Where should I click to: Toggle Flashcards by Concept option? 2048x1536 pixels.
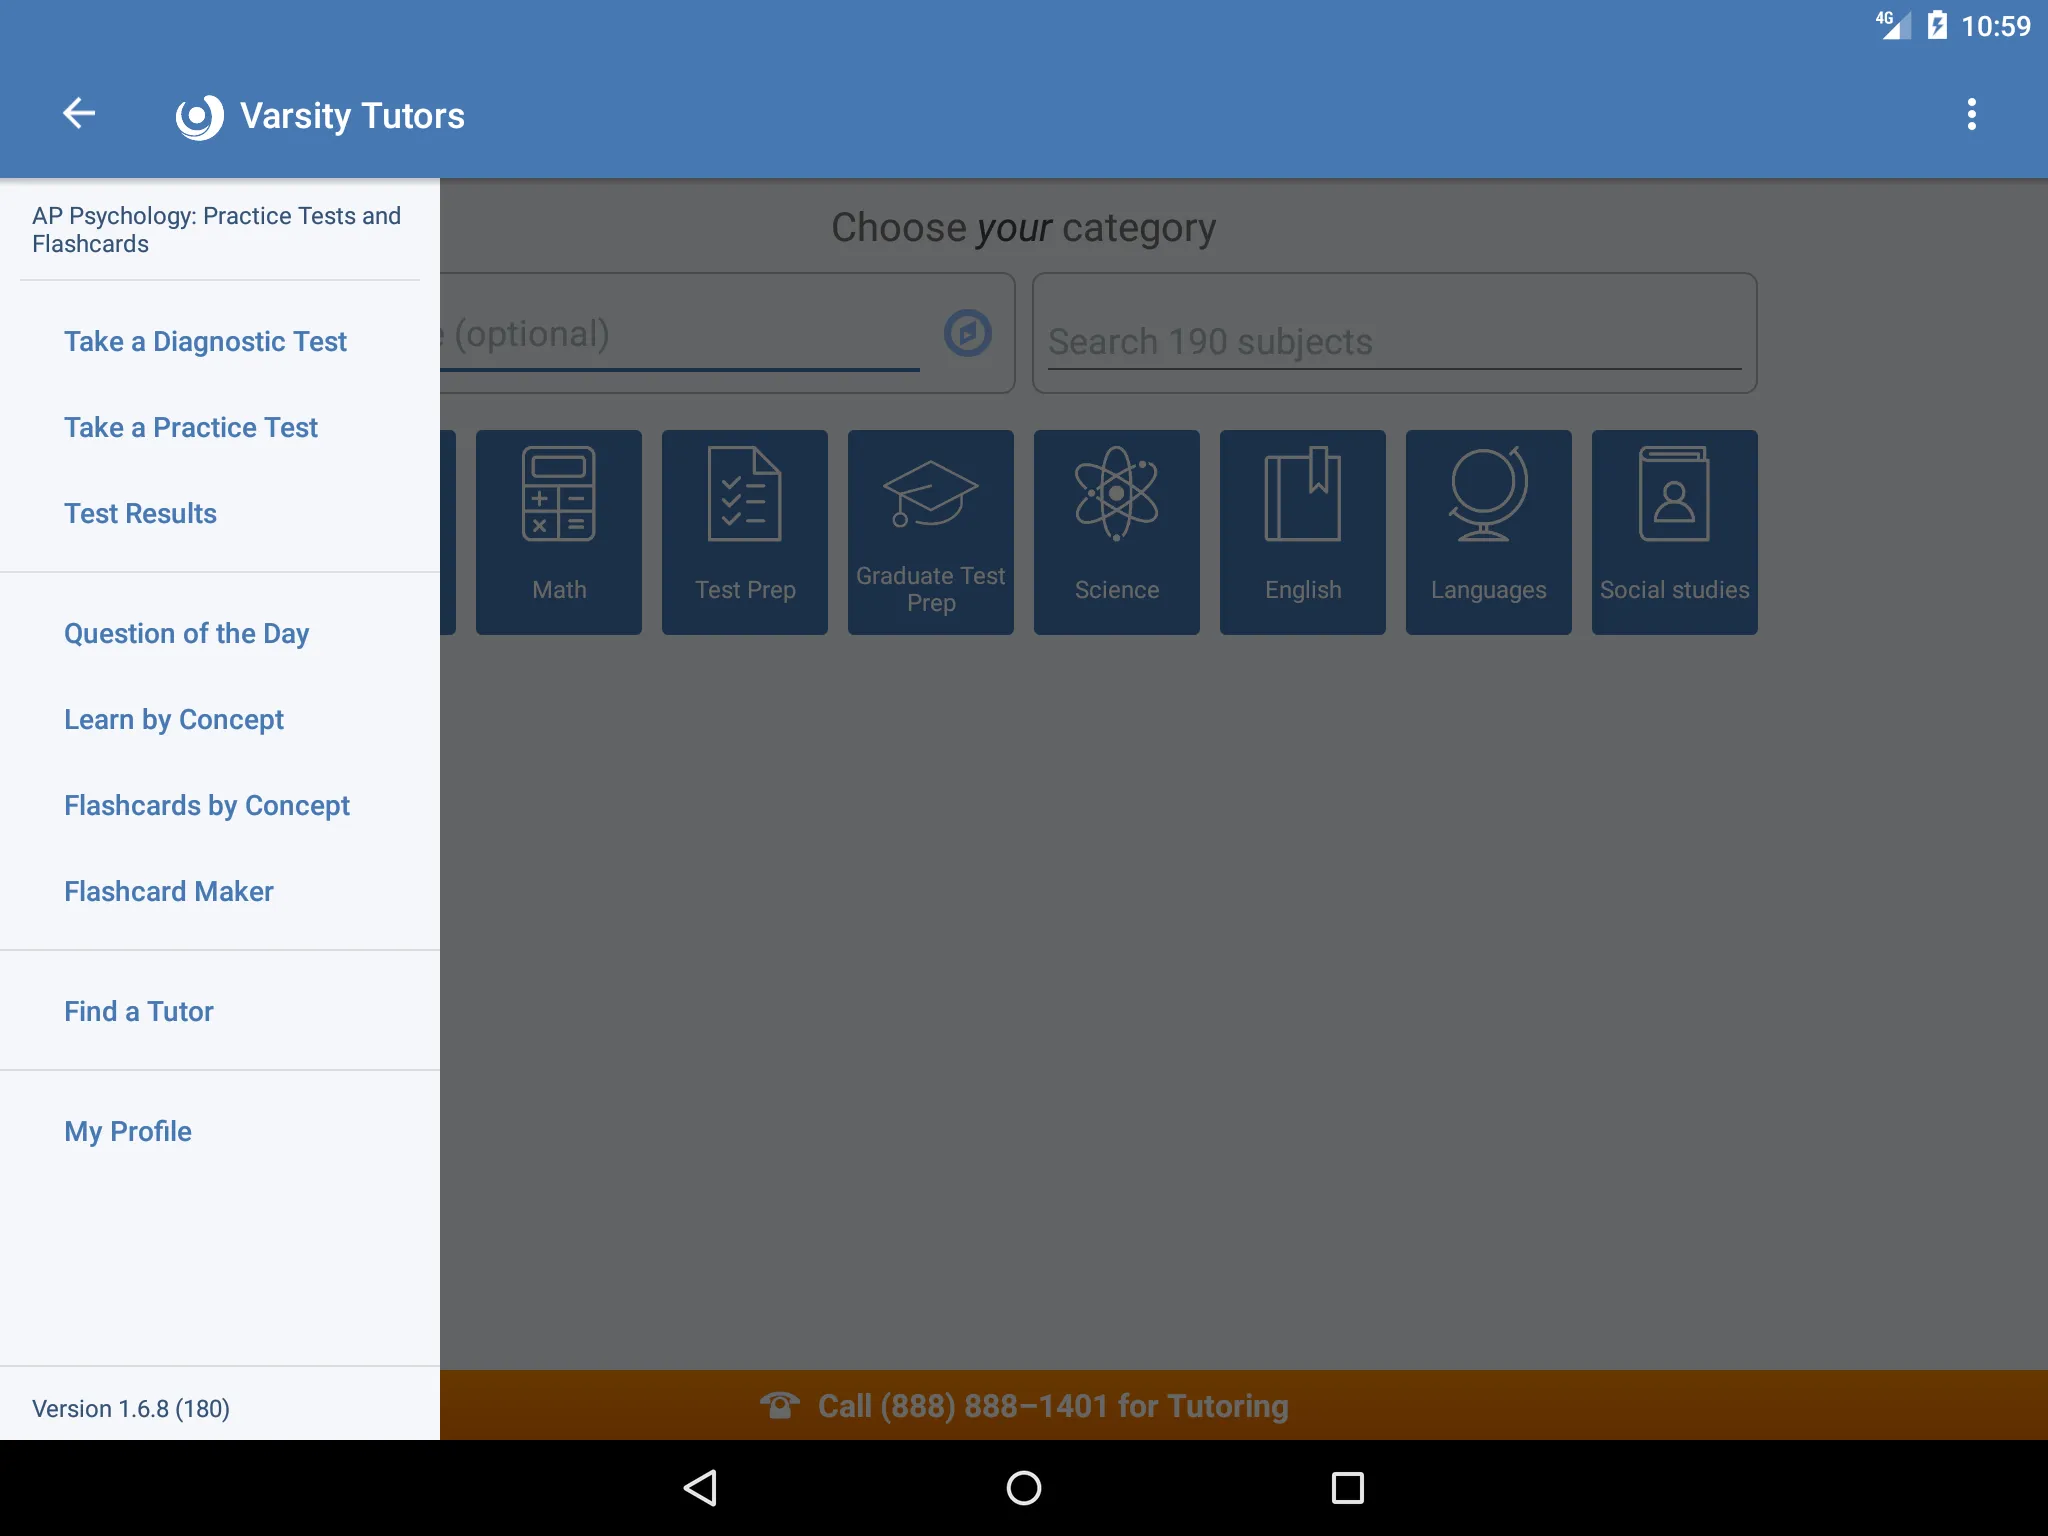pyautogui.click(x=206, y=805)
